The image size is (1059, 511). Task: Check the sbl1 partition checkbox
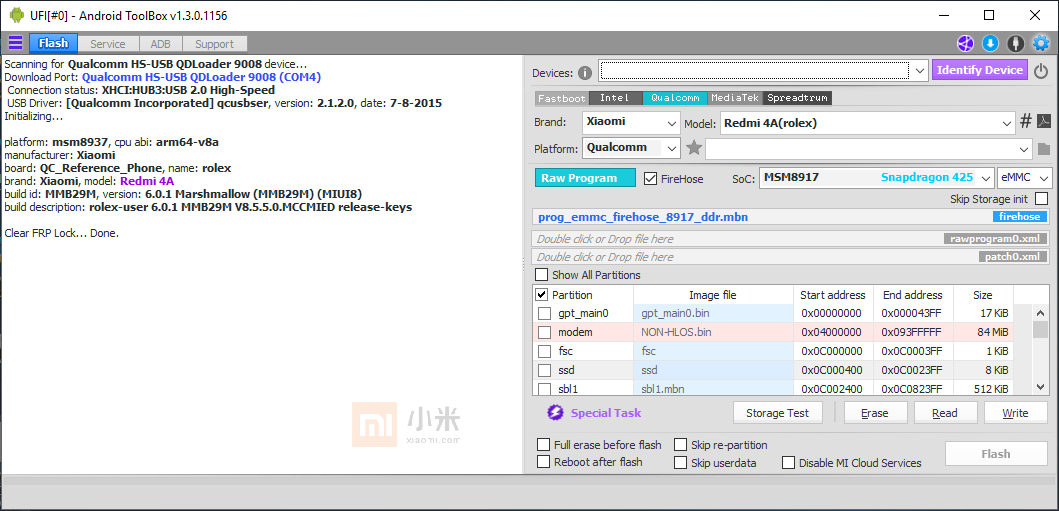tap(544, 389)
